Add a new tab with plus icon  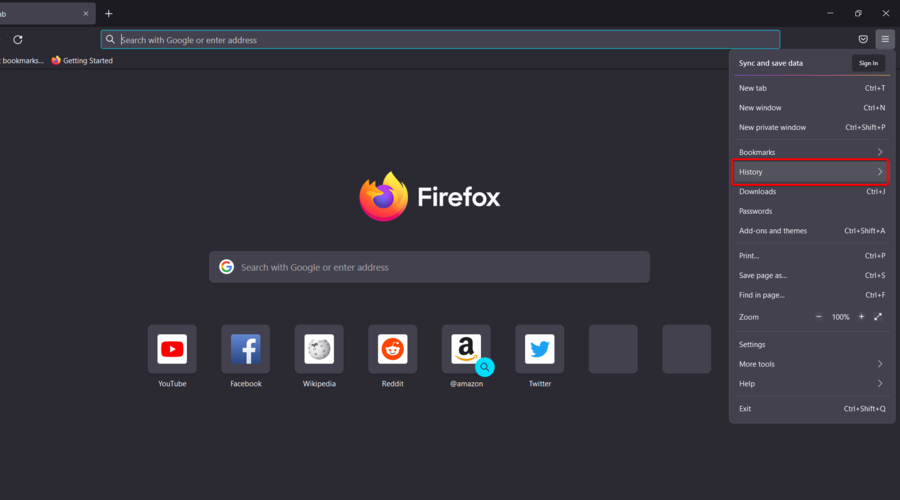[108, 14]
